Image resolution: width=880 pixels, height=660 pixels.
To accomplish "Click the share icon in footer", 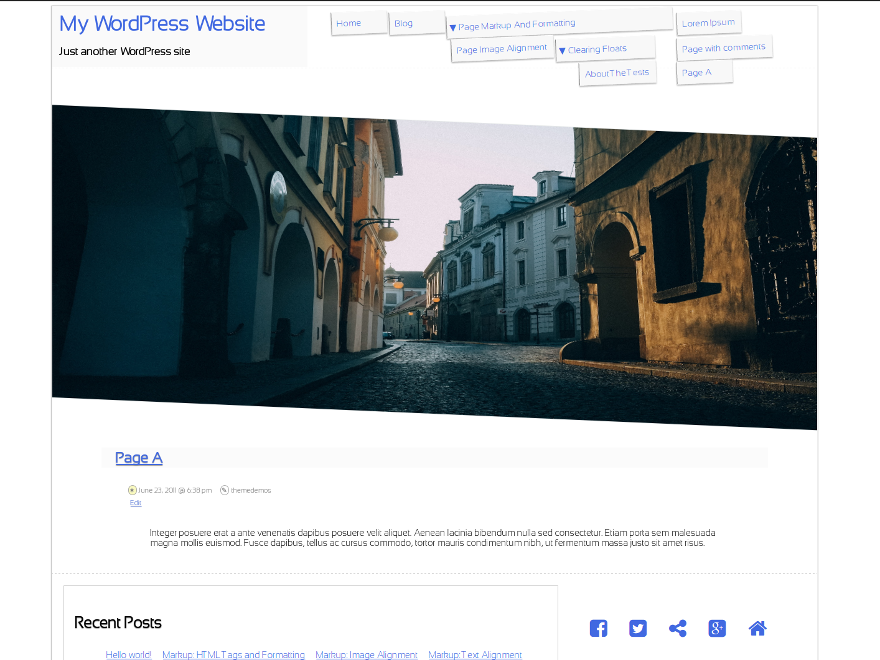I will (678, 628).
